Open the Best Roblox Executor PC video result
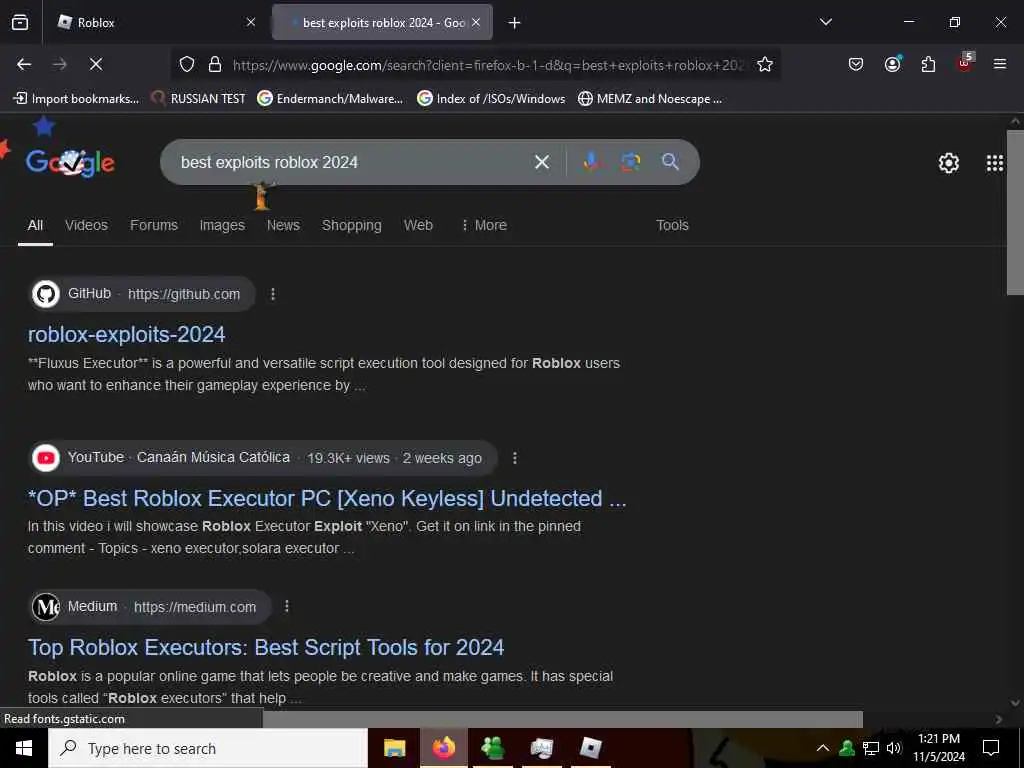This screenshot has height=768, width=1024. (327, 498)
